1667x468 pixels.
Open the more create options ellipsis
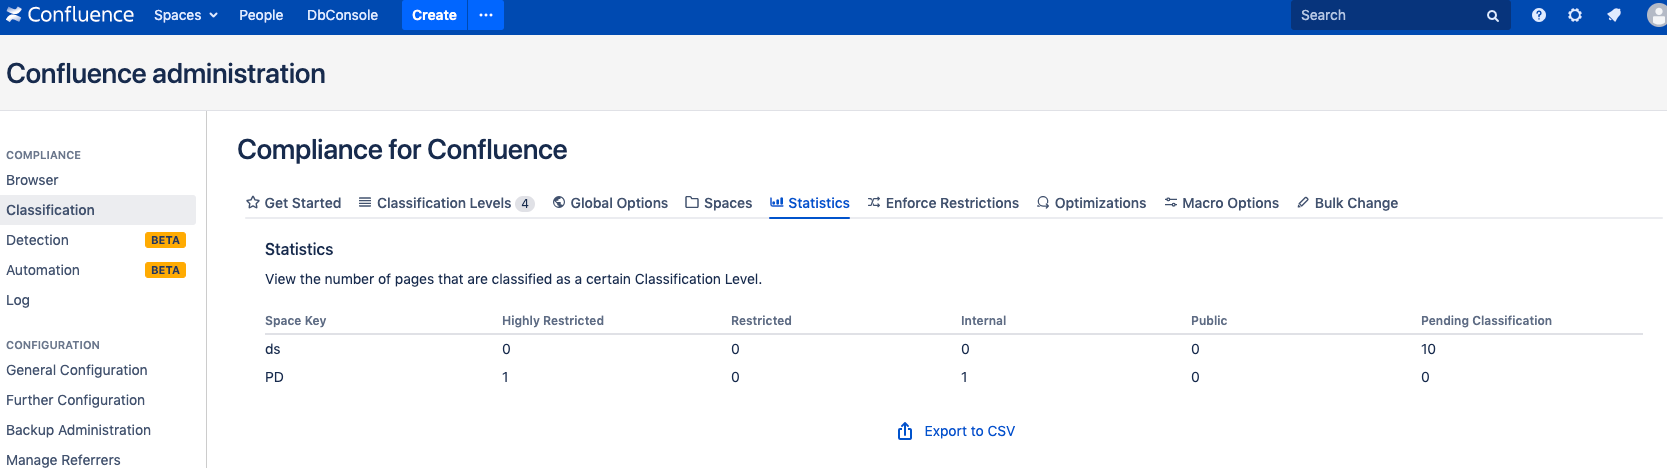pos(486,15)
